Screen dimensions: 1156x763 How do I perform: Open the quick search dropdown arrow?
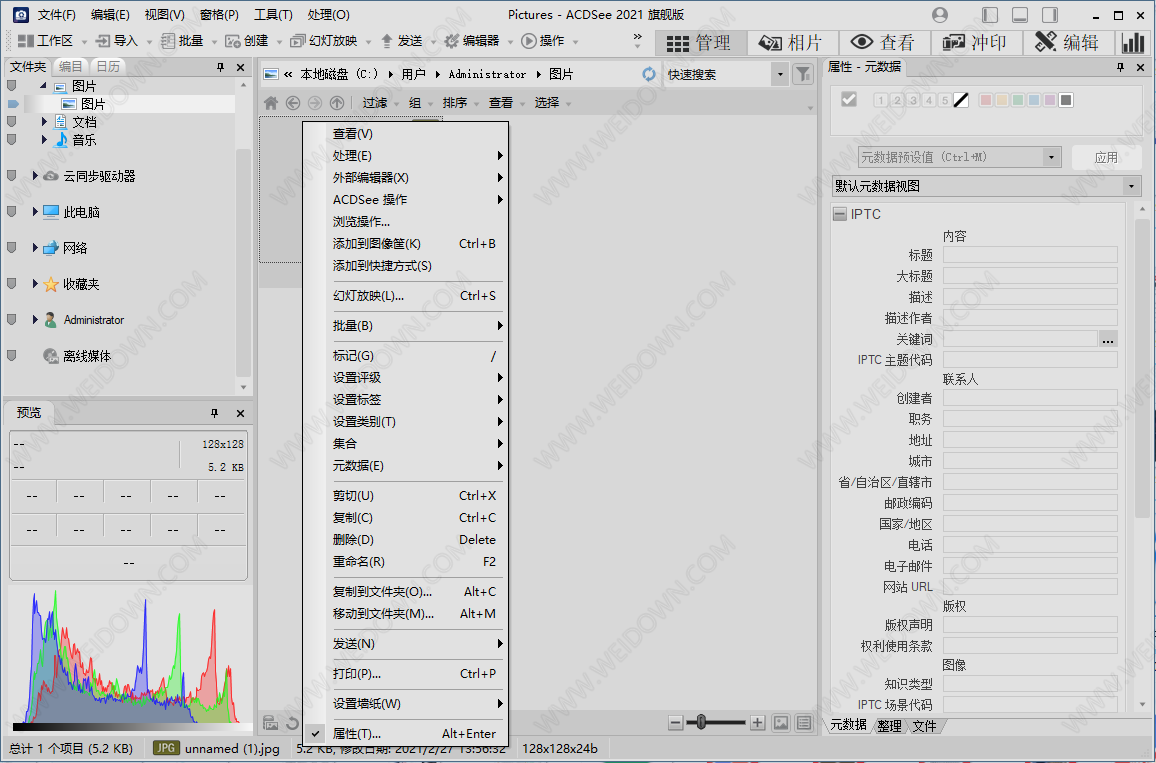coord(780,74)
